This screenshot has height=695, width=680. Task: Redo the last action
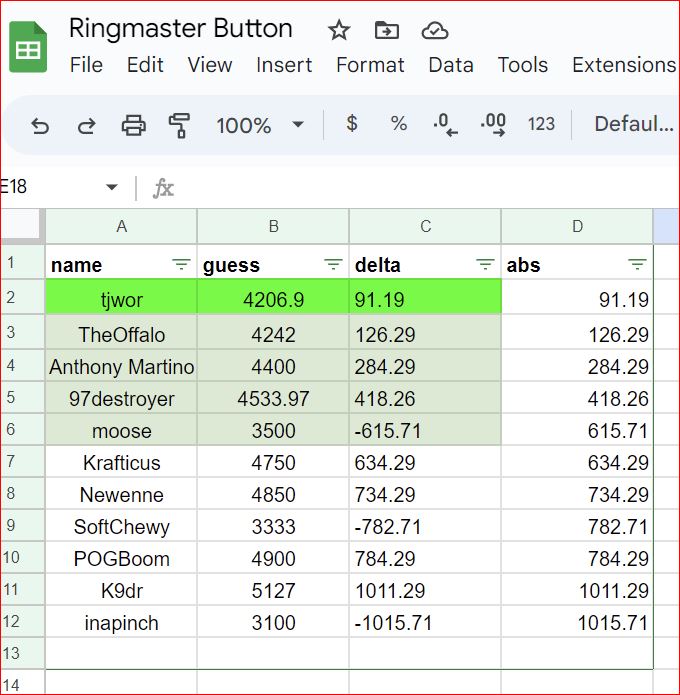[x=86, y=125]
